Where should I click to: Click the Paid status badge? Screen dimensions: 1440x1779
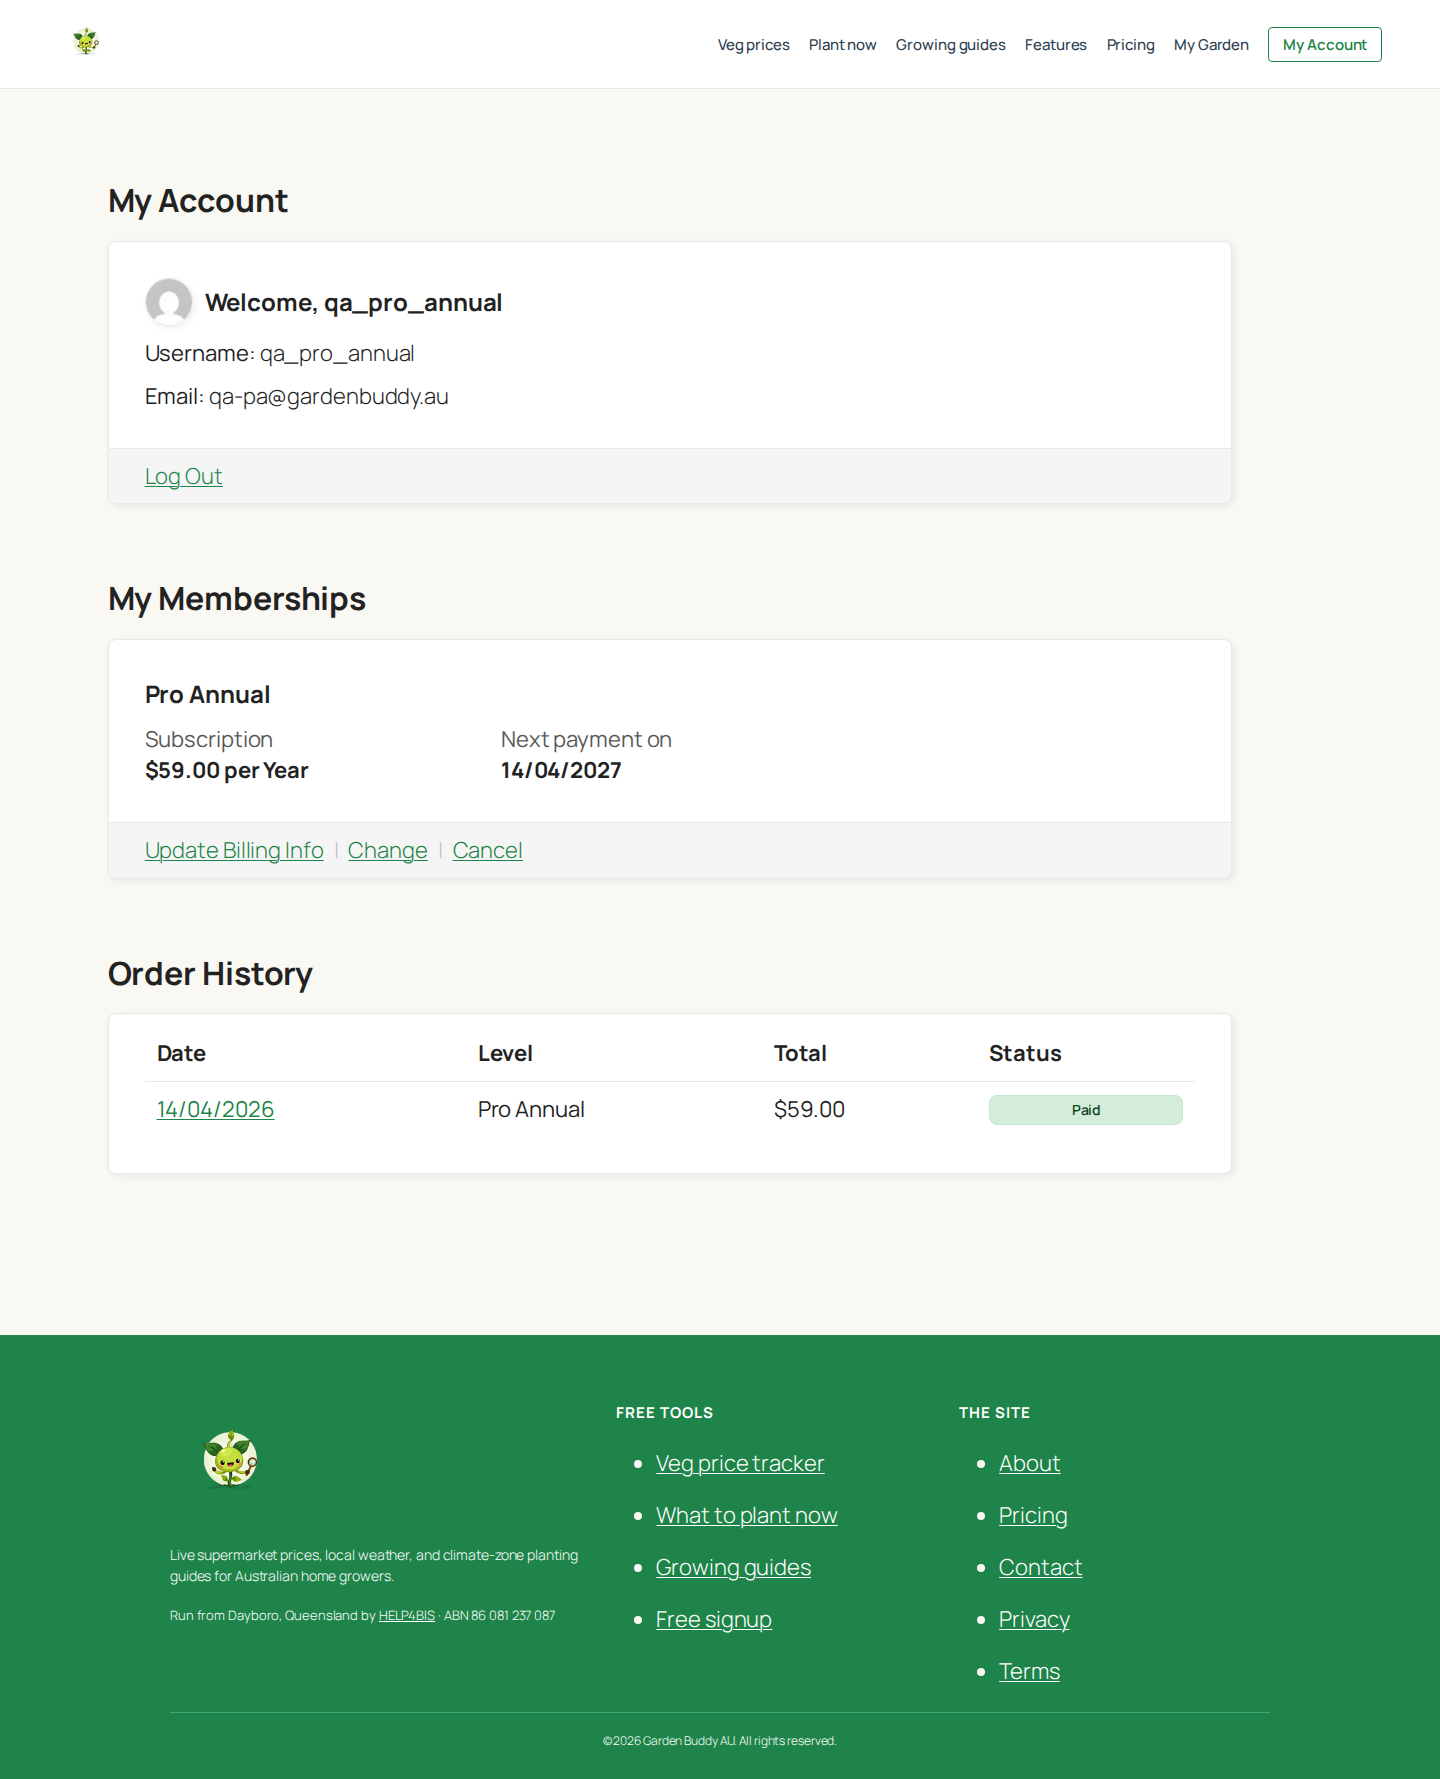[x=1085, y=1110]
